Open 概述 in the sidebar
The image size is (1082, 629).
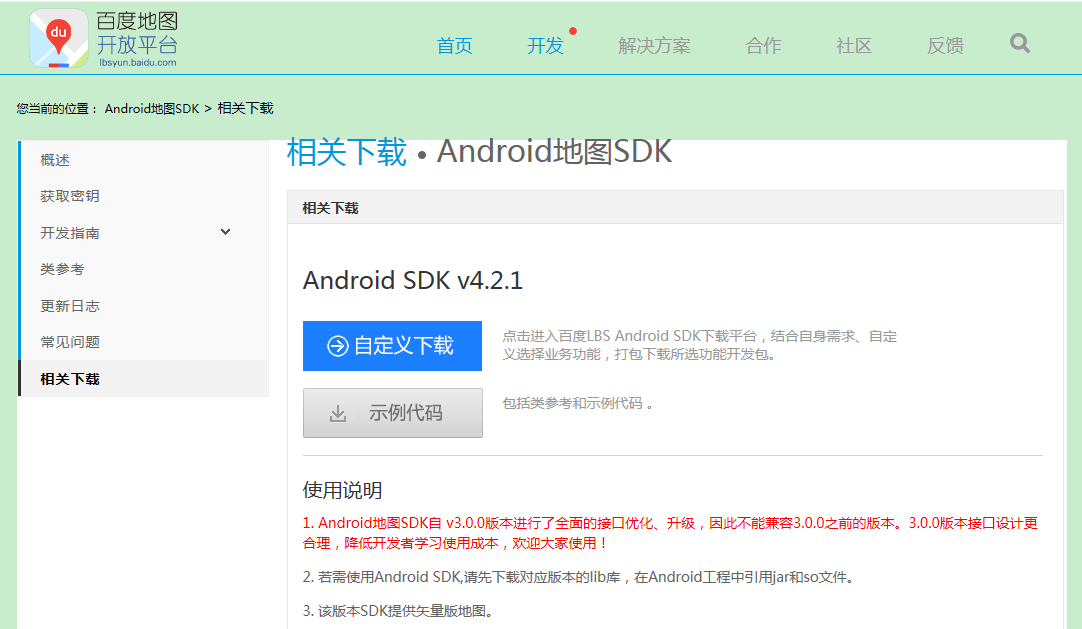(x=55, y=160)
